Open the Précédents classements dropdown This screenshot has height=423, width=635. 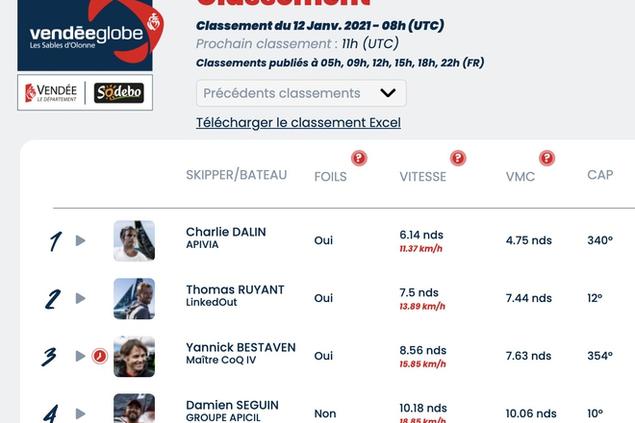[x=301, y=93]
